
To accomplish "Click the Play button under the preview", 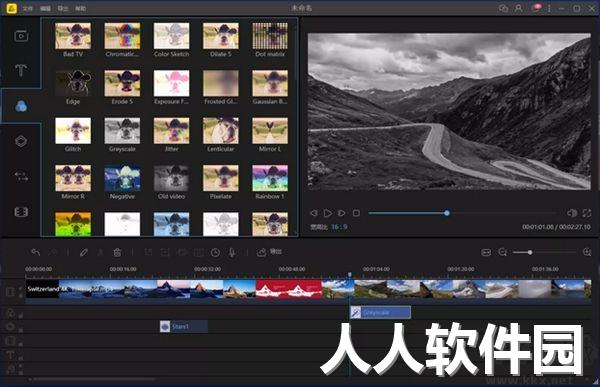I will [x=328, y=213].
